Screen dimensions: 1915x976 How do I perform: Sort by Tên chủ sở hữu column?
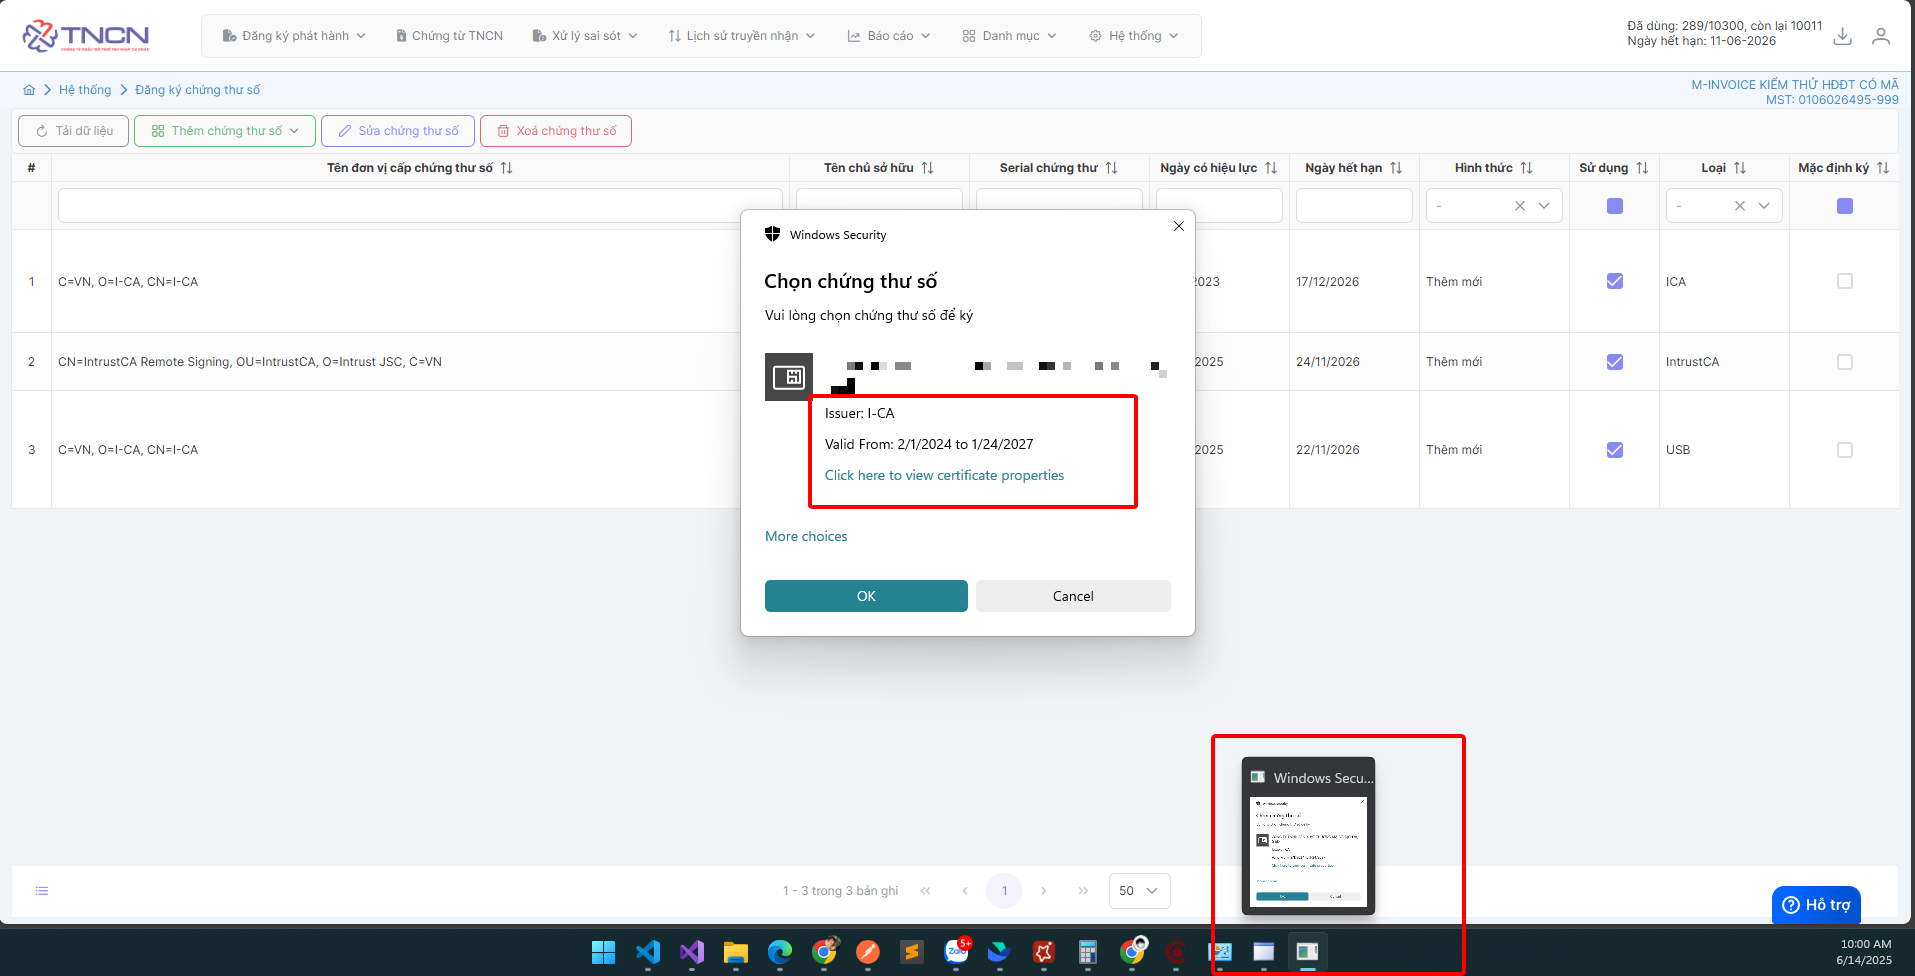pos(928,168)
